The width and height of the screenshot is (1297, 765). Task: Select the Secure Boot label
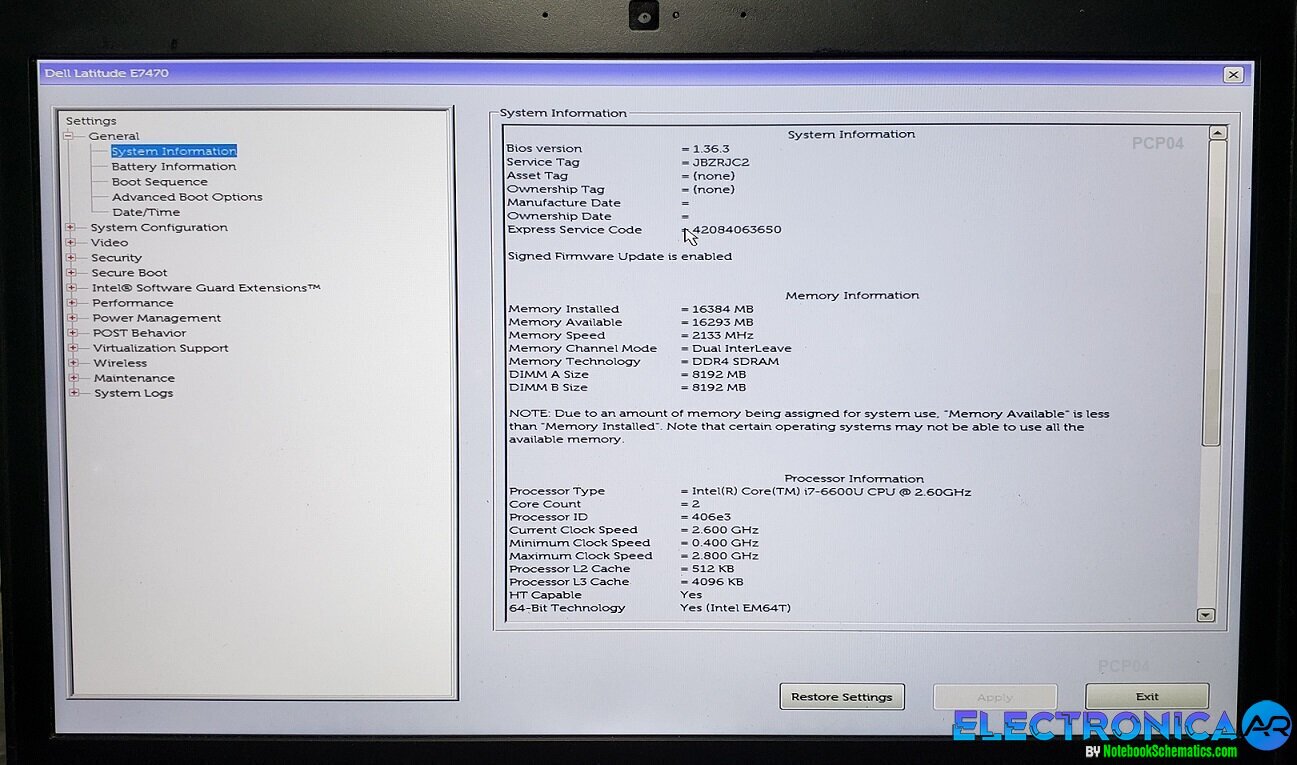pyautogui.click(x=129, y=272)
